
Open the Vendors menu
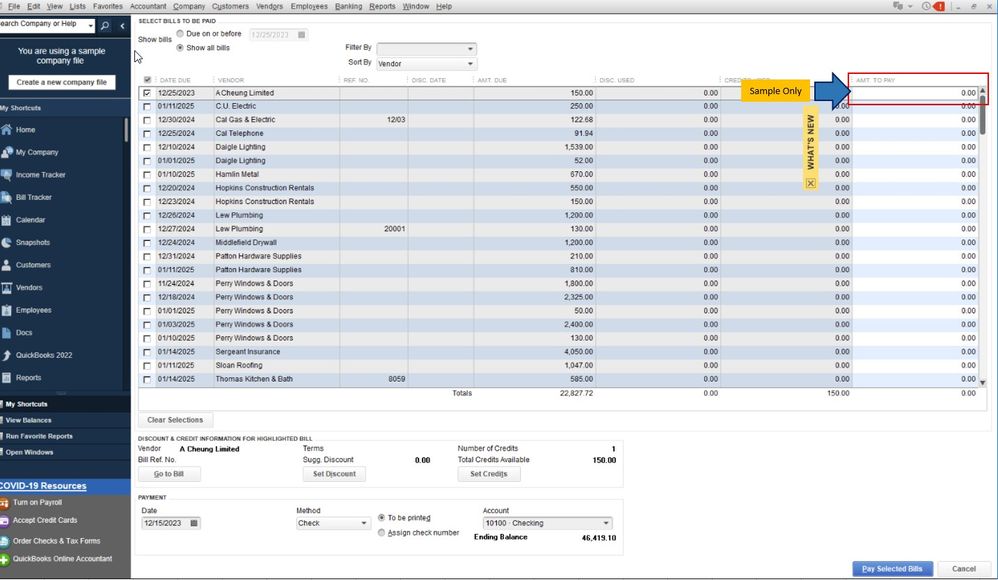pos(269,6)
